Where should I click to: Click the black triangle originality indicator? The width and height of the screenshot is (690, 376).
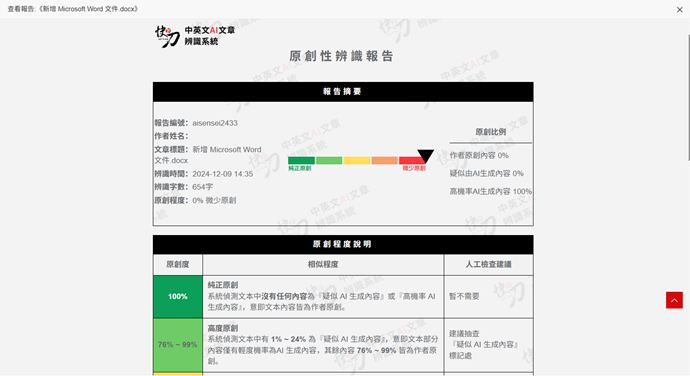click(x=426, y=156)
